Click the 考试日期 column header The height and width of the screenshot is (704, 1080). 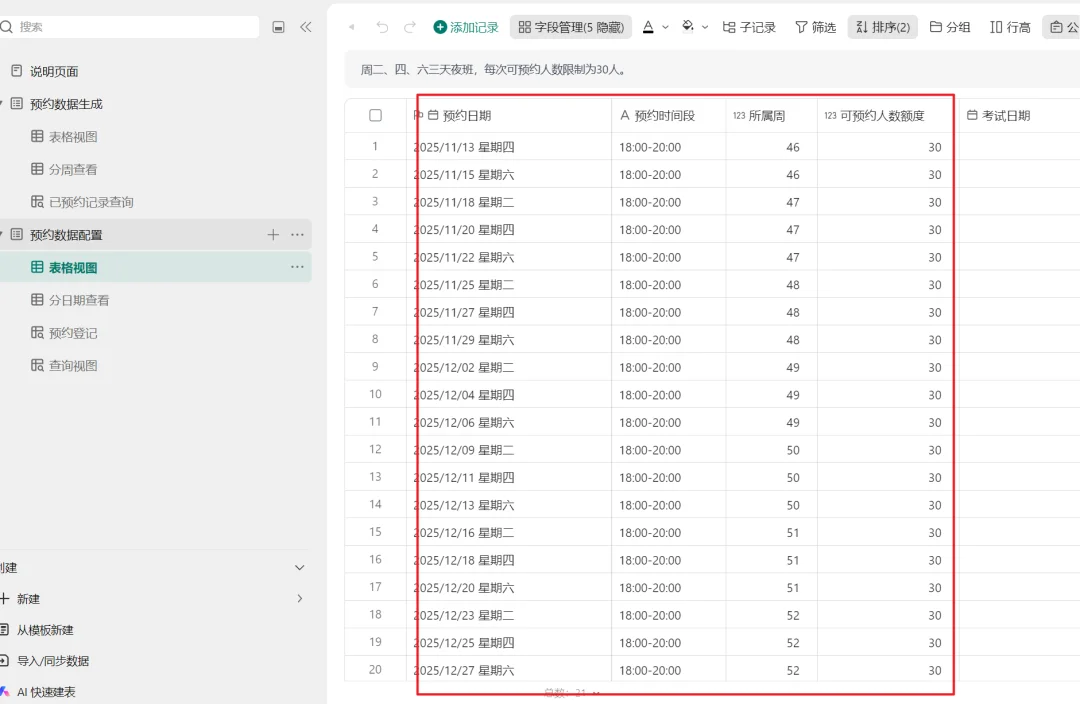[x=1018, y=115]
